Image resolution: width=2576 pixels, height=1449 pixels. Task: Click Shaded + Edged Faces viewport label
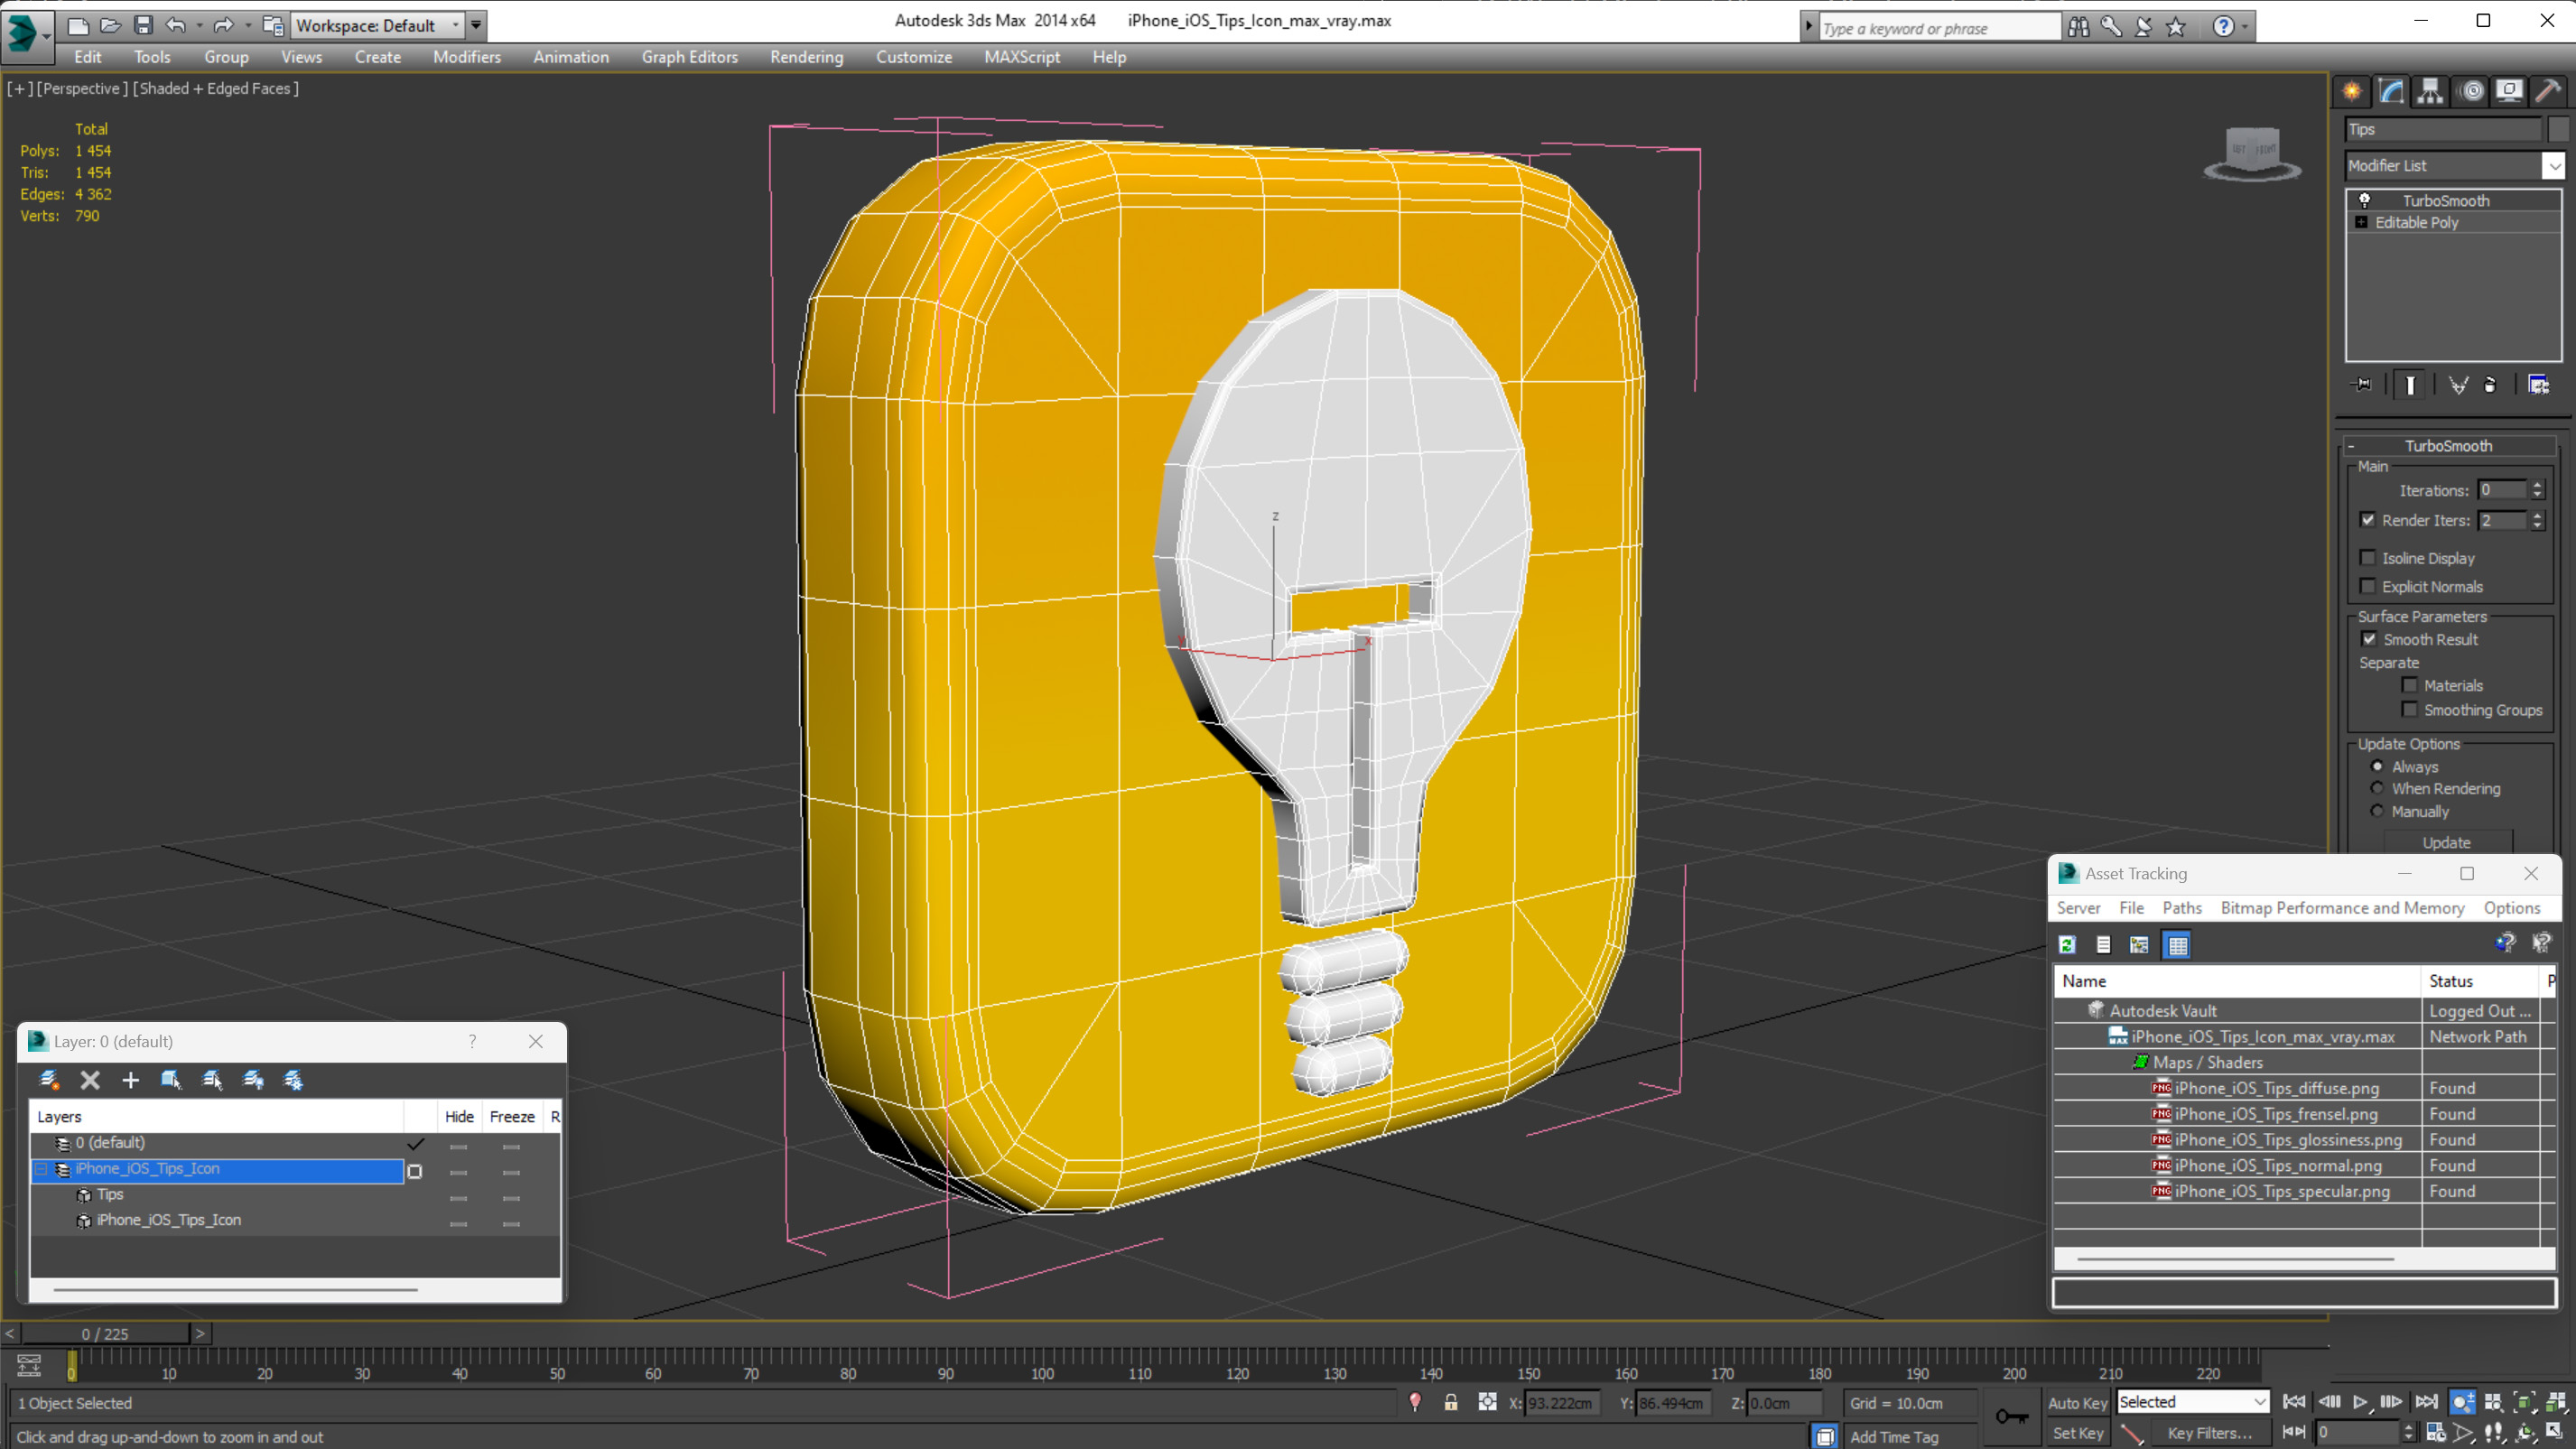tap(216, 88)
